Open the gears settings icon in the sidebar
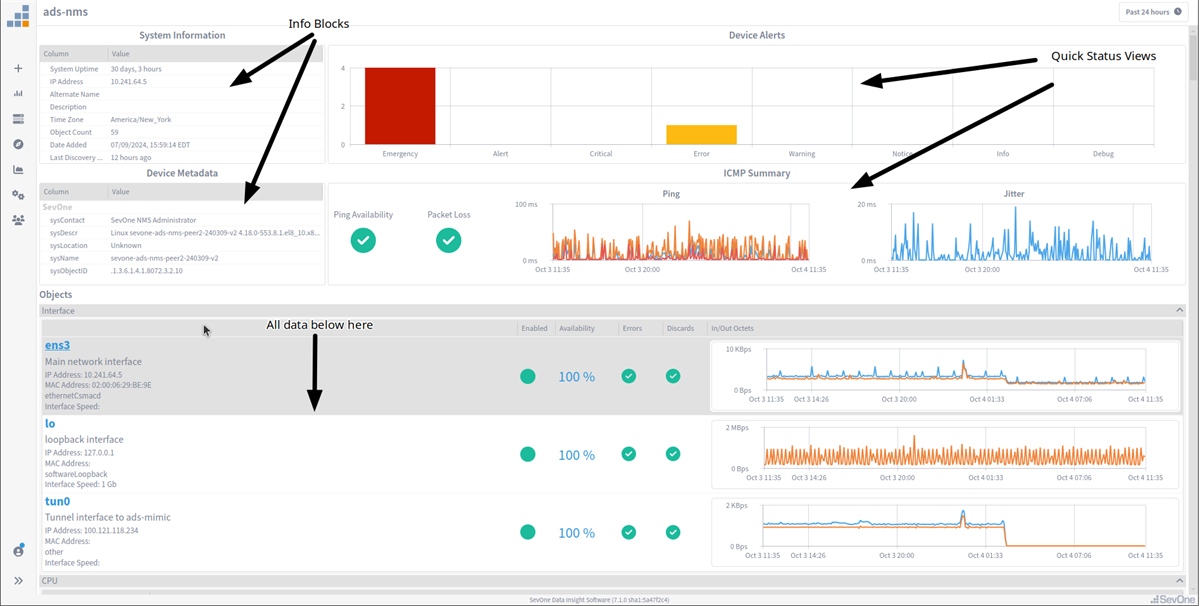Screen dimensions: 1200x606 pyautogui.click(x=17, y=195)
